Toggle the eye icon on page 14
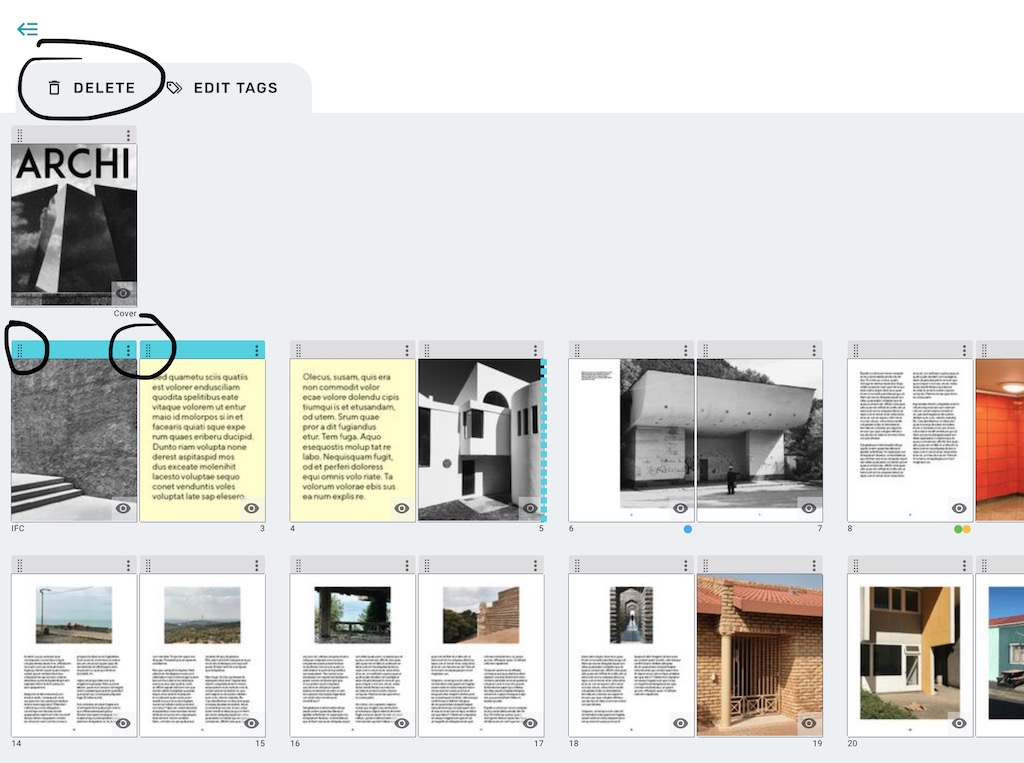This screenshot has width=1024, height=763. coord(123,722)
